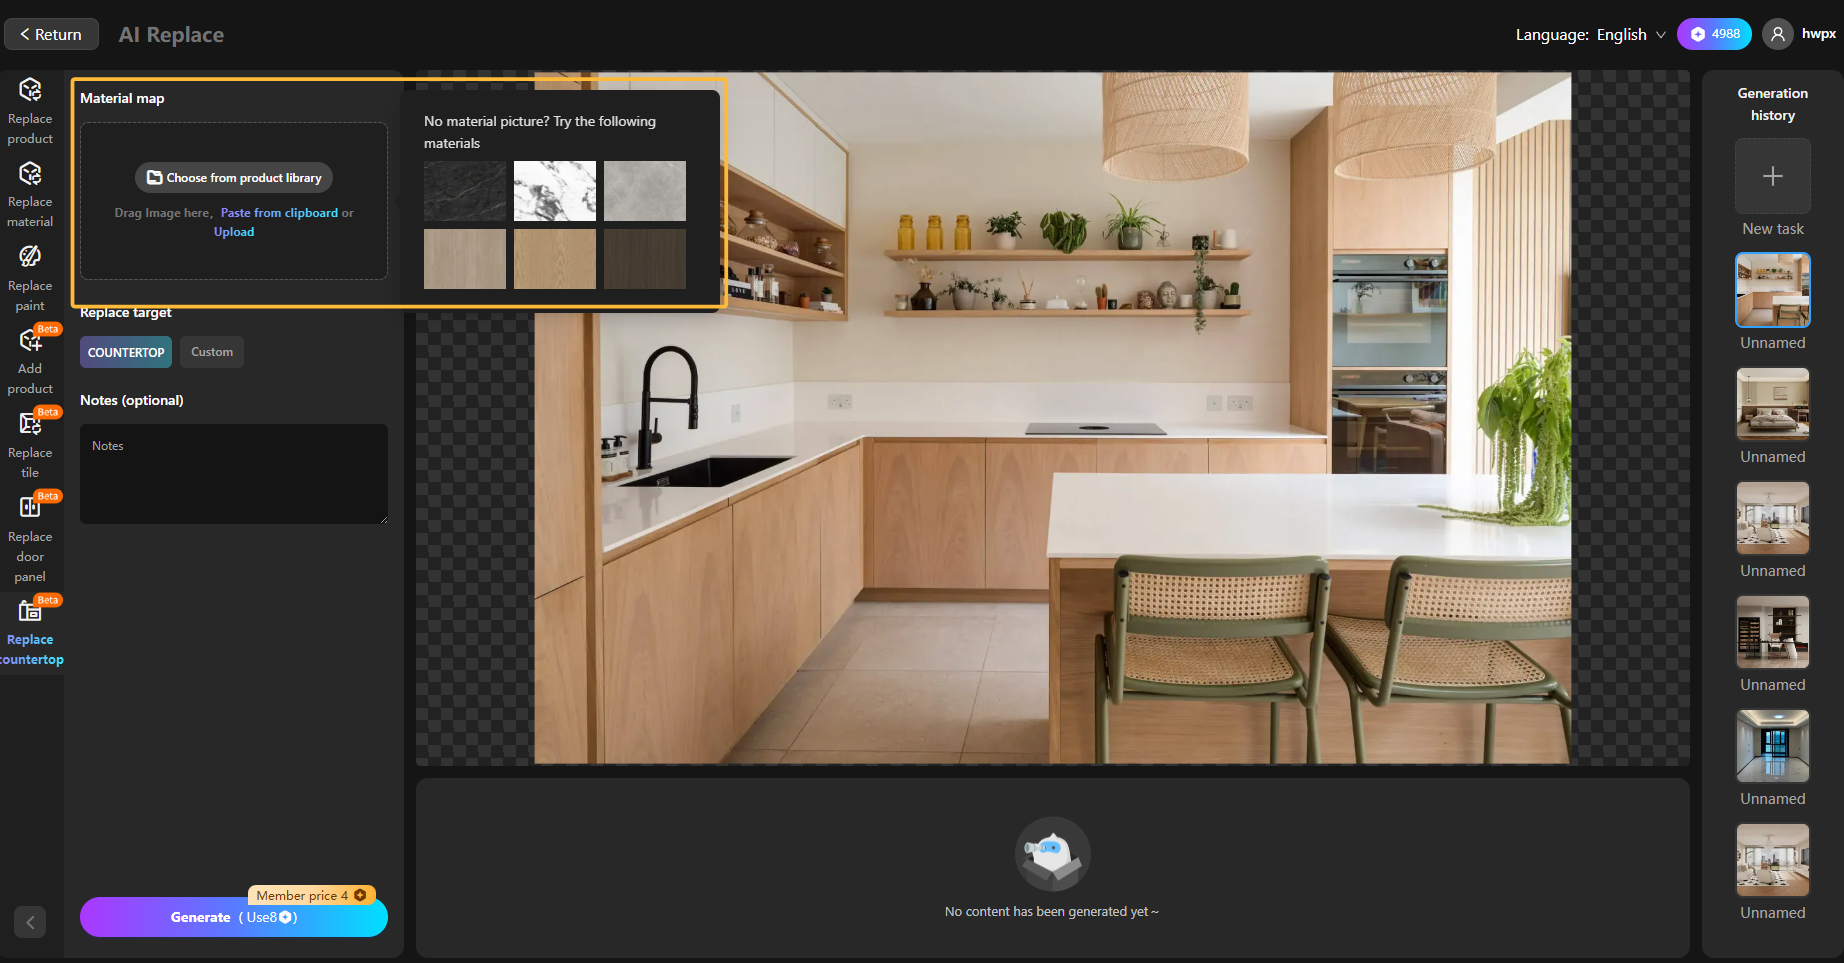
Task: Open the last Unnamed history thumbnail
Action: [1773, 860]
